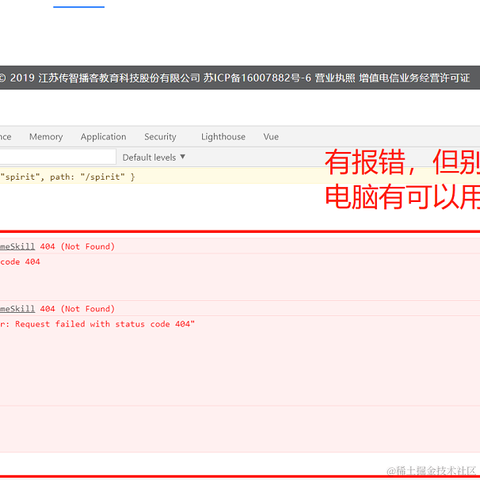Select "Request failed with status code 404" message
Image resolution: width=480 pixels, height=480 pixels.
tap(105, 324)
